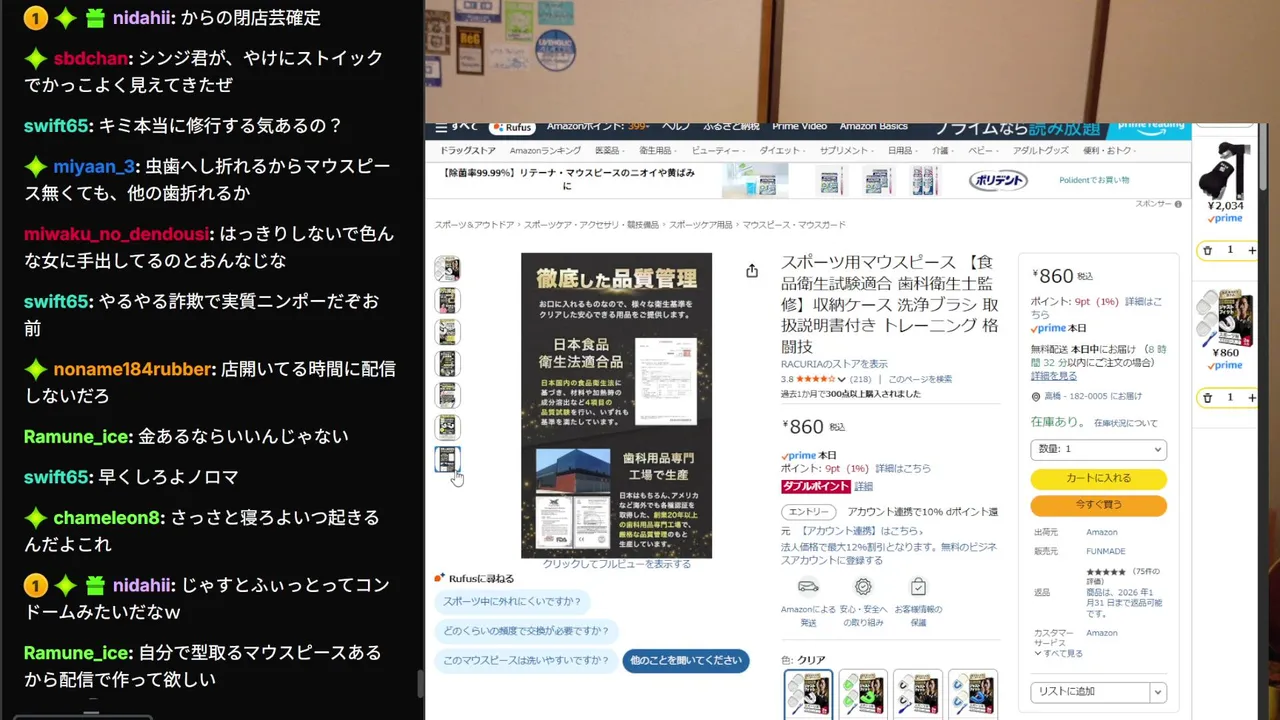Click the スポンサー info icon near the banner

pyautogui.click(x=1178, y=204)
